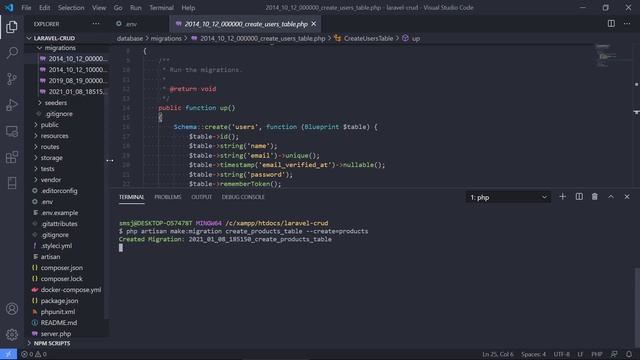Open the Accounts menu icon
Viewport: 640px width, 360px height.
[x=12, y=309]
